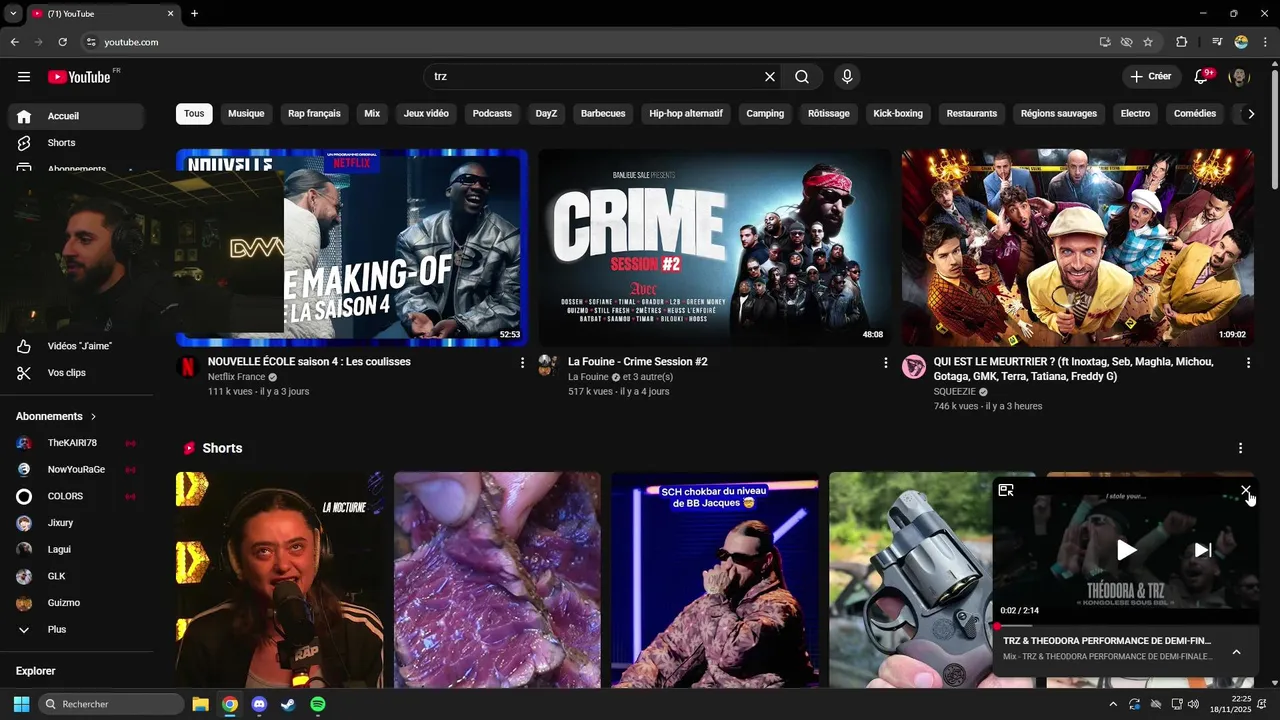Open Discord from the taskbar
Viewport: 1280px width, 720px height.
[259, 704]
